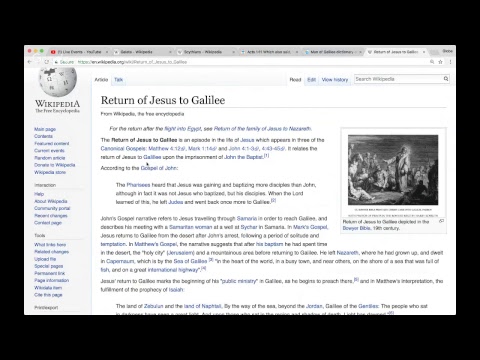The height and width of the screenshot is (360, 480).
Task: Open Contact page link
Action: coord(48,223)
